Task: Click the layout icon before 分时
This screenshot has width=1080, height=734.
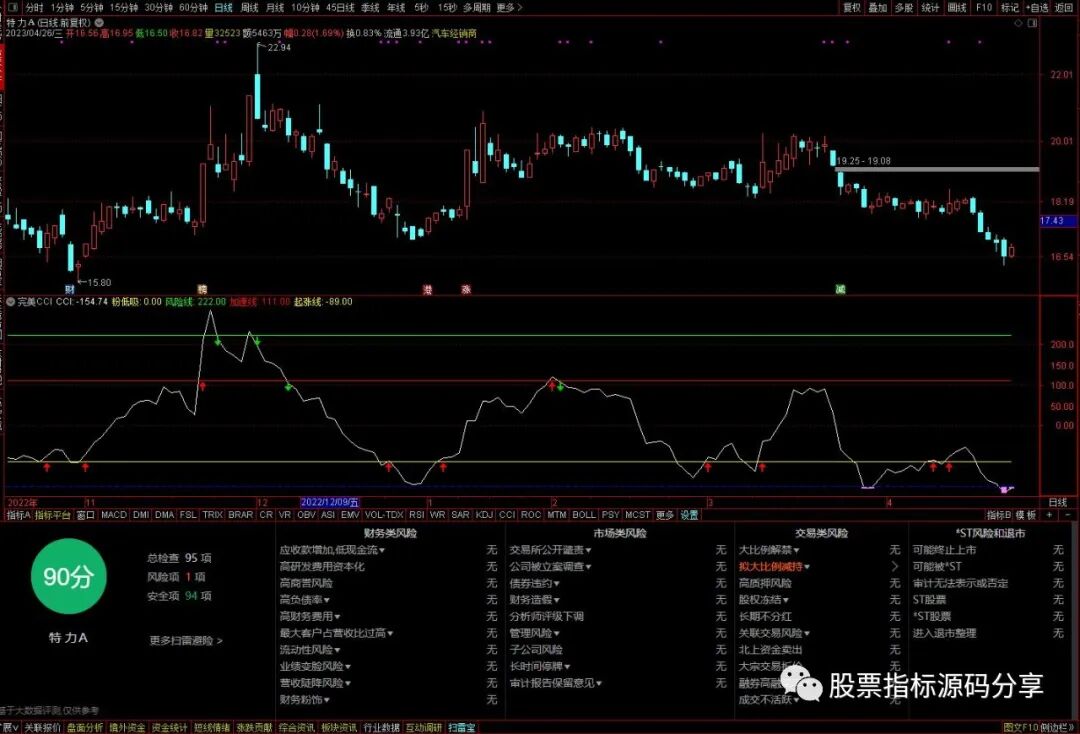Action: 12,8
